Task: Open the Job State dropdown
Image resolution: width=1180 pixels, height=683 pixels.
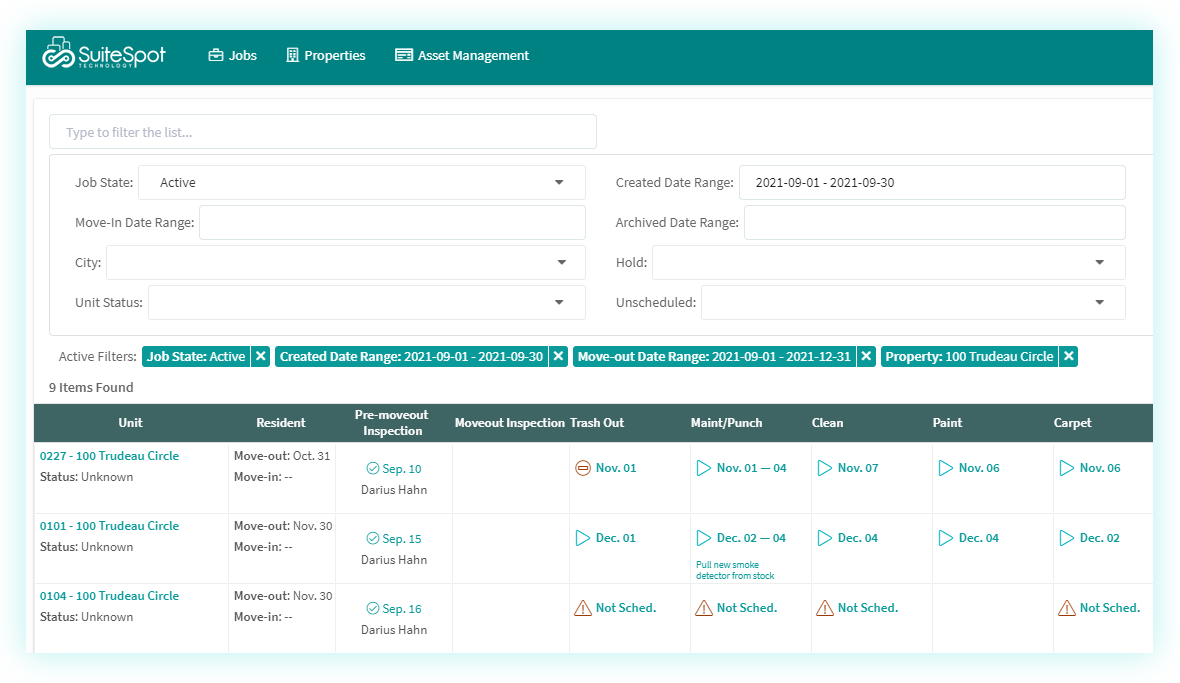Action: point(558,183)
